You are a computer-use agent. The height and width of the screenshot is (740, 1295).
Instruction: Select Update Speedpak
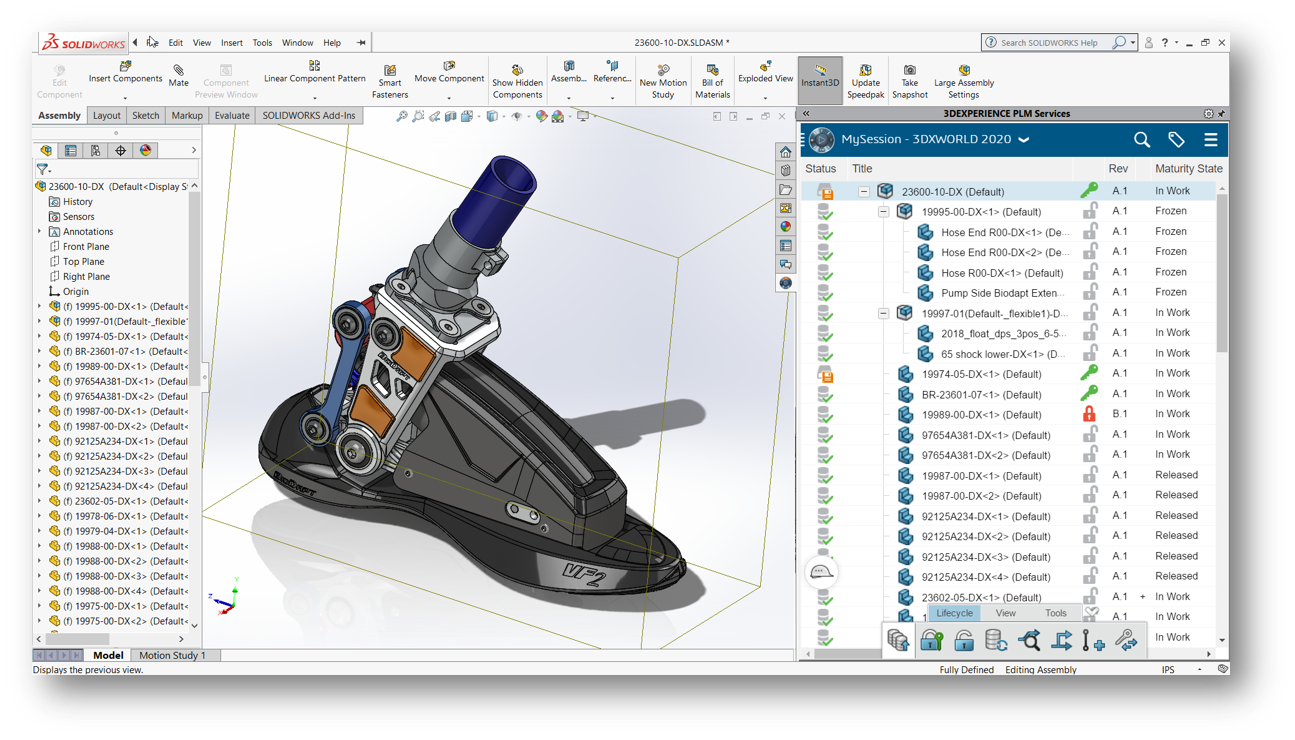866,78
